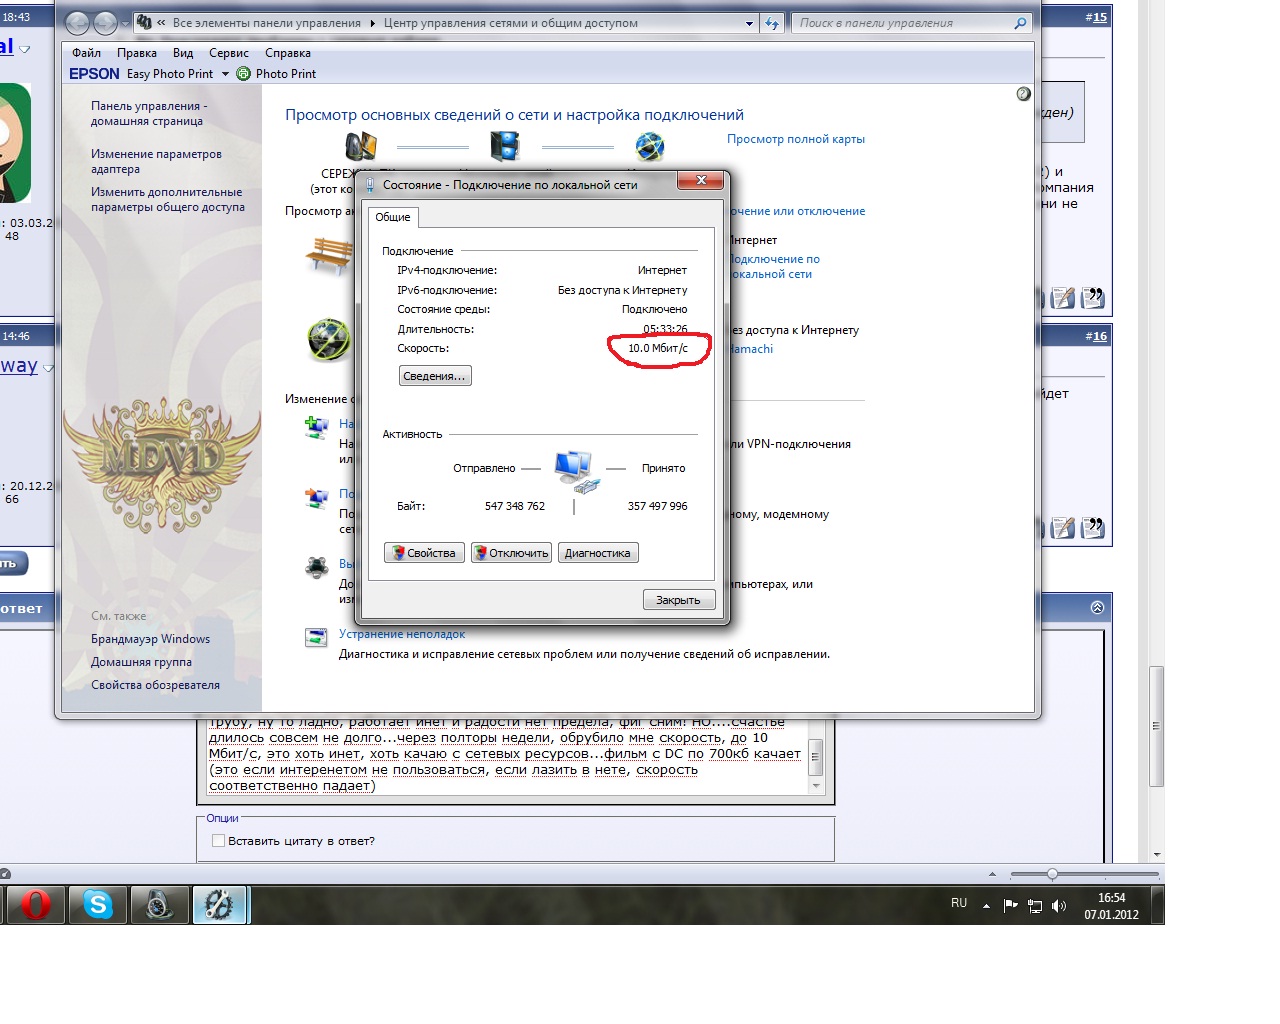Click the Epson Photo Print icon
The image size is (1280, 1024).
[x=243, y=74]
